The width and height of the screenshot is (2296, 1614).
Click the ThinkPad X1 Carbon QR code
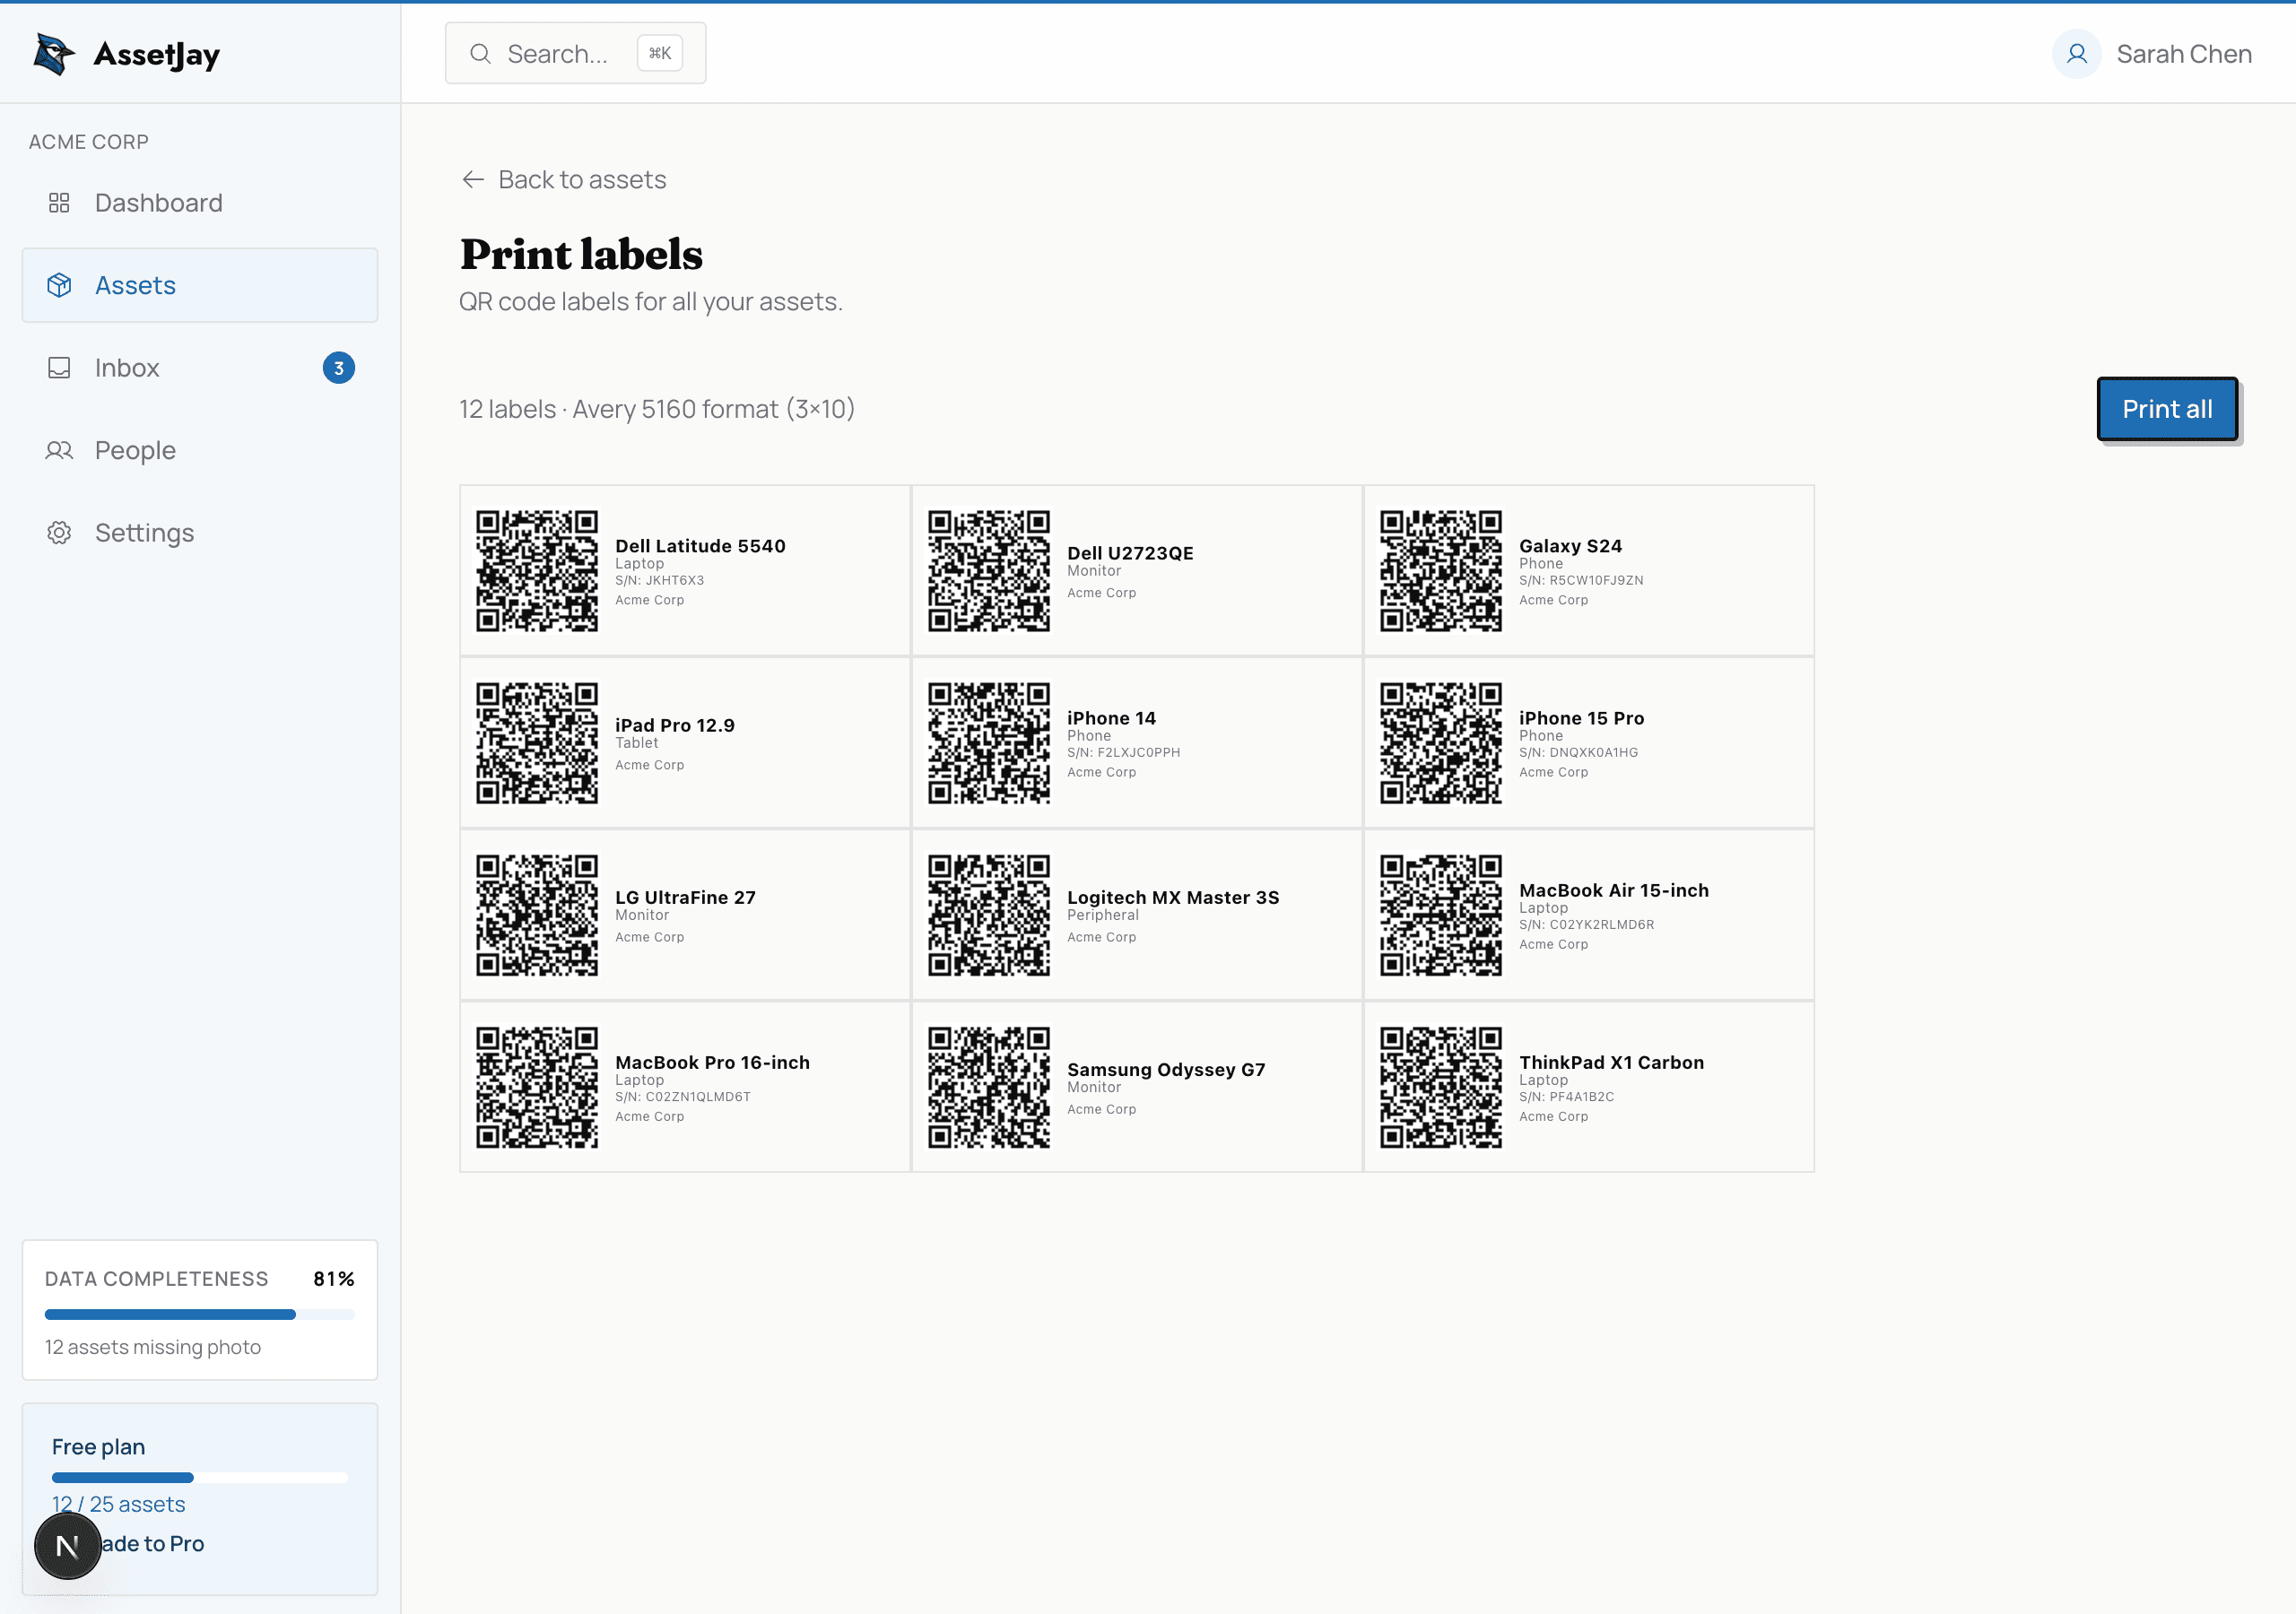[1440, 1087]
